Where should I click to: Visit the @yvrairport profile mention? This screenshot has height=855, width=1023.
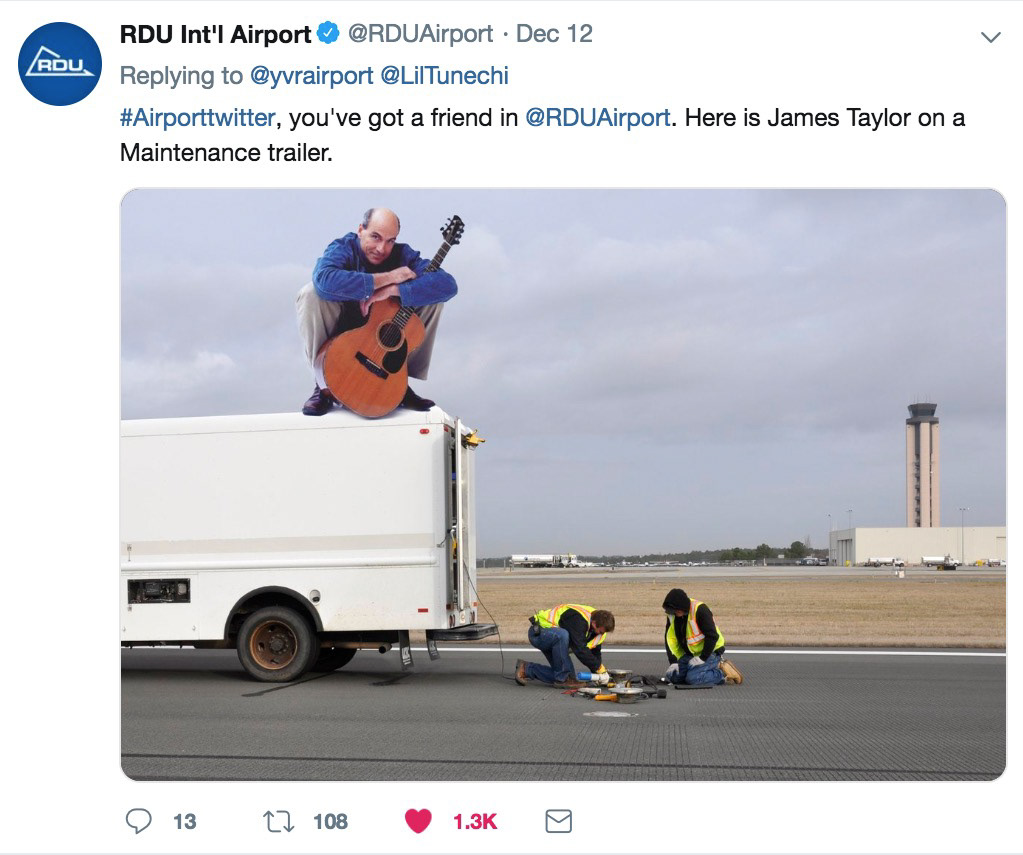(x=312, y=76)
